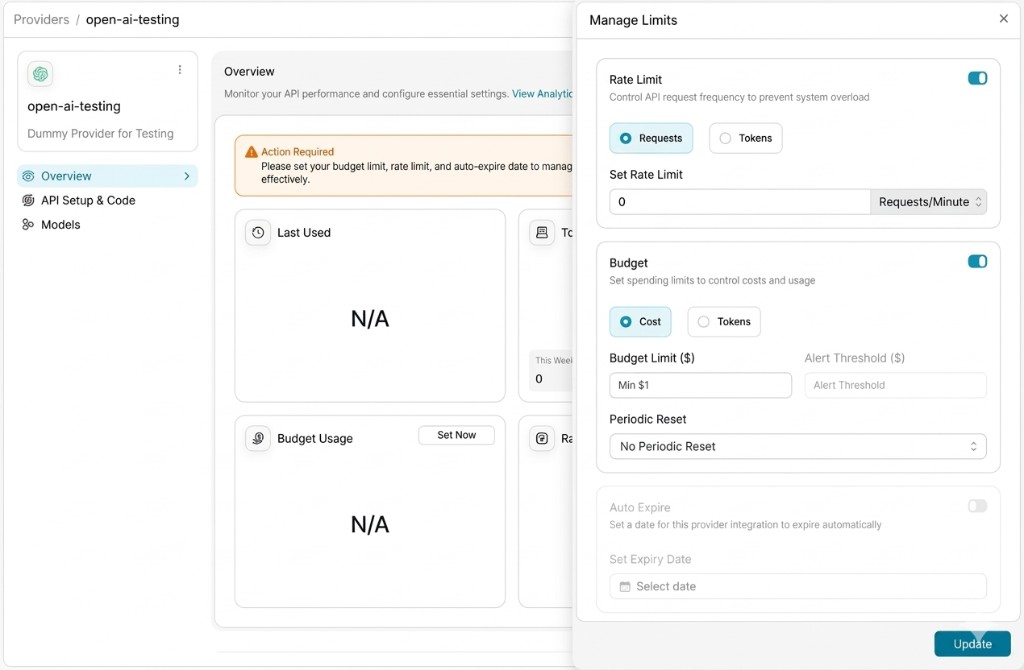
Task: Open the three-dot provider options menu
Action: [180, 69]
